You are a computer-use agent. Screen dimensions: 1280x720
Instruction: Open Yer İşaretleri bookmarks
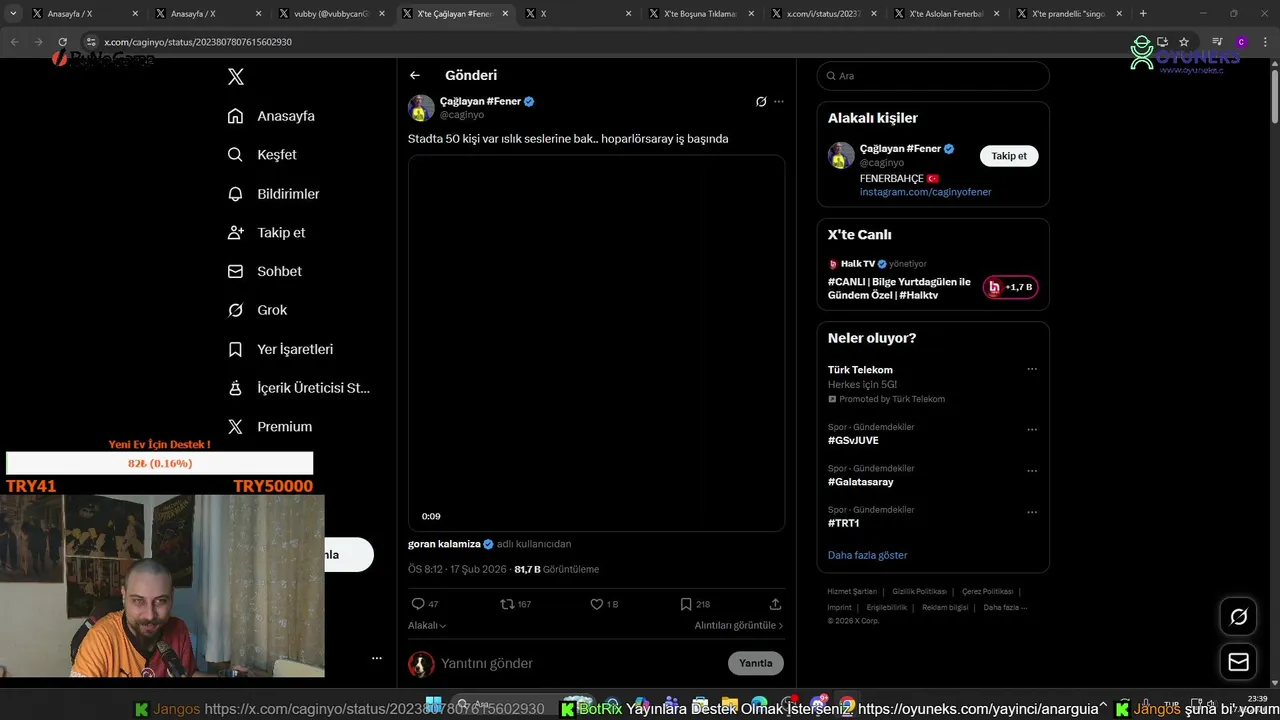click(x=280, y=349)
